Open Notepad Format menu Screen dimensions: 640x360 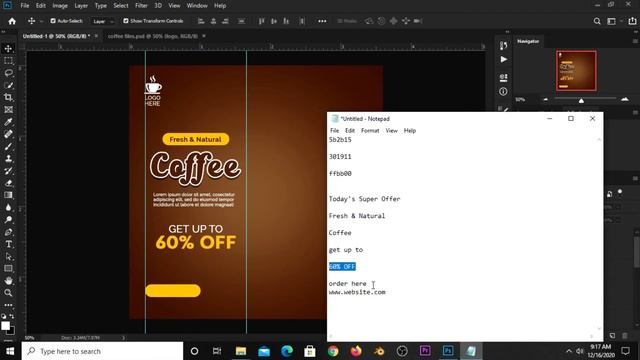pos(370,131)
